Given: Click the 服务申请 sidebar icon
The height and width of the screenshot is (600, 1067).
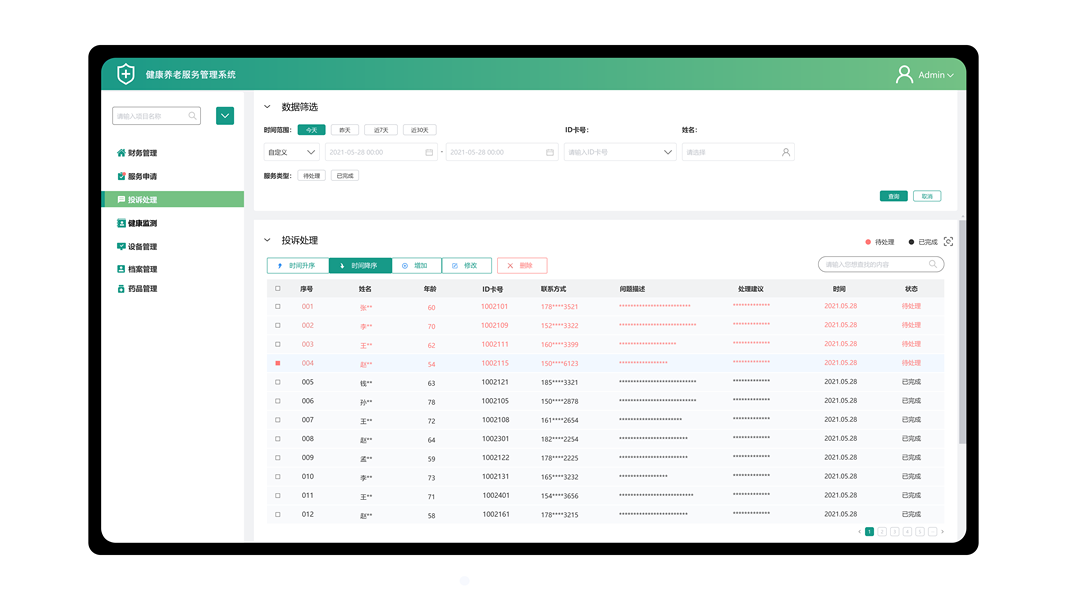Looking at the screenshot, I should 121,176.
